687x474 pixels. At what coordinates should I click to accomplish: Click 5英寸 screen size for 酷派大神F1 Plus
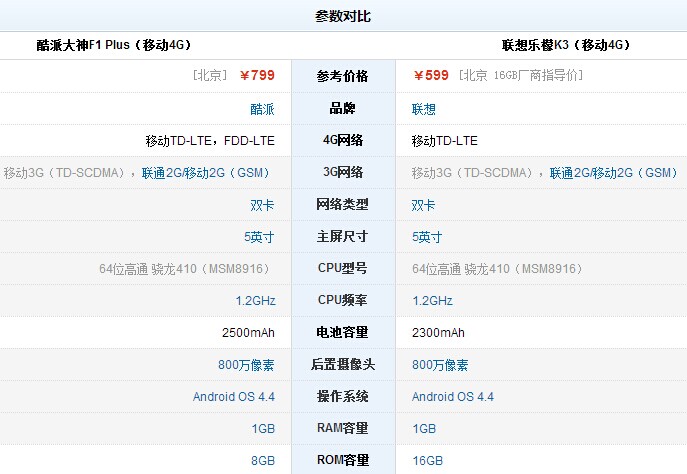pyautogui.click(x=259, y=237)
